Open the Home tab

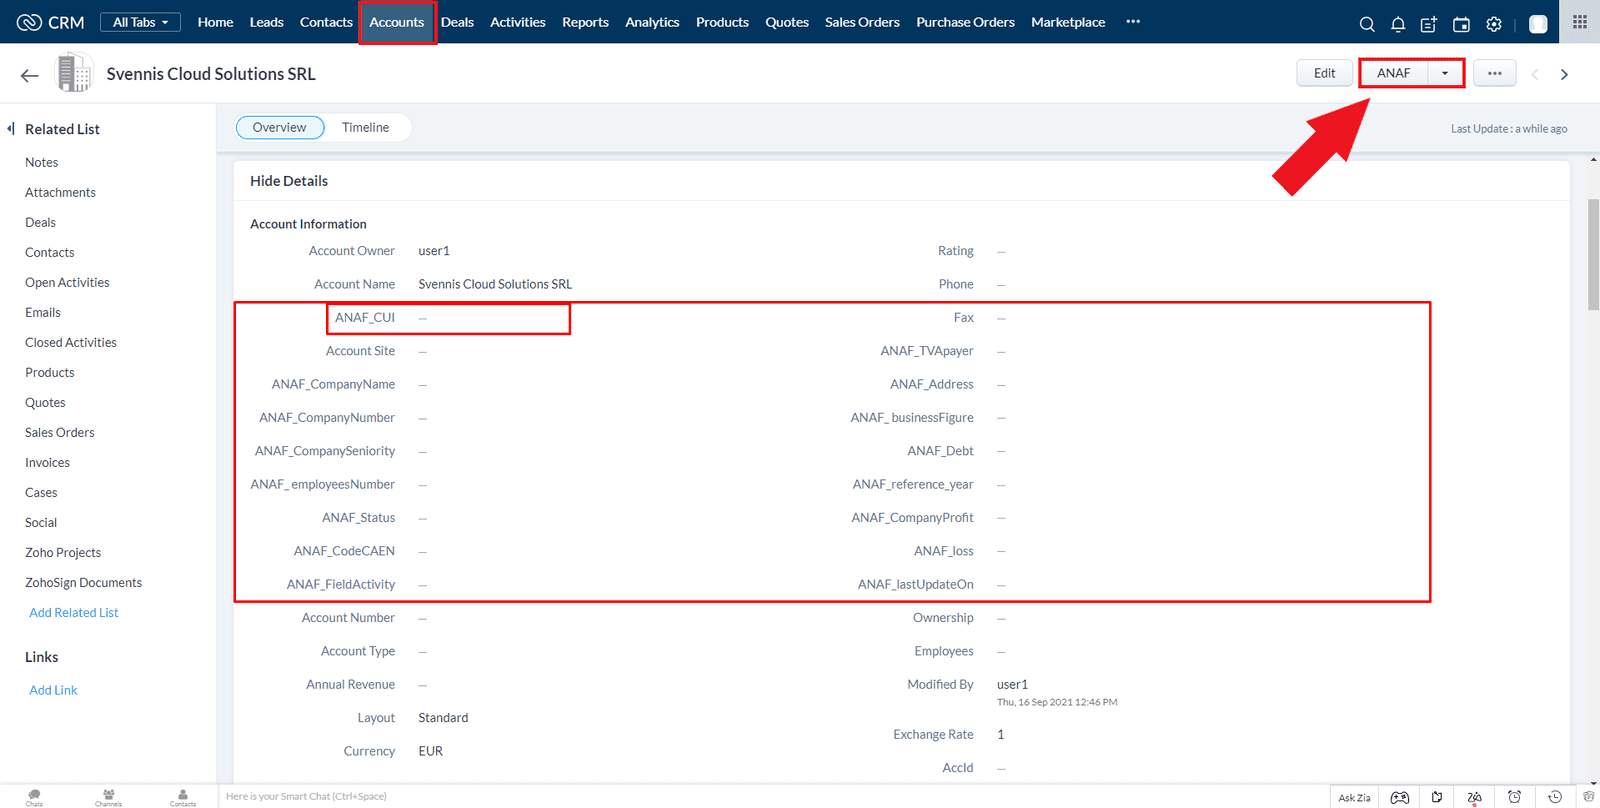[215, 22]
